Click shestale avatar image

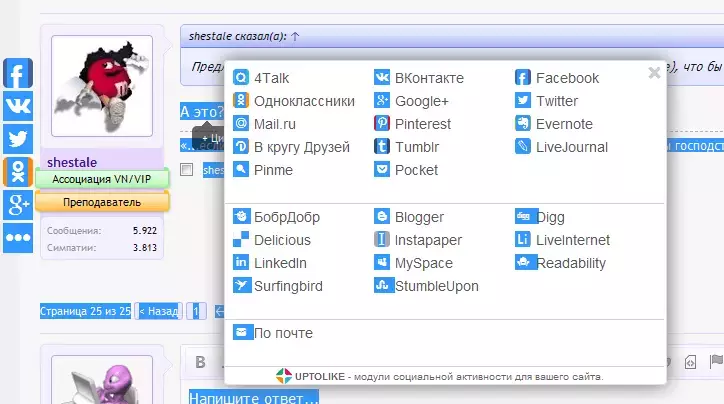102,86
